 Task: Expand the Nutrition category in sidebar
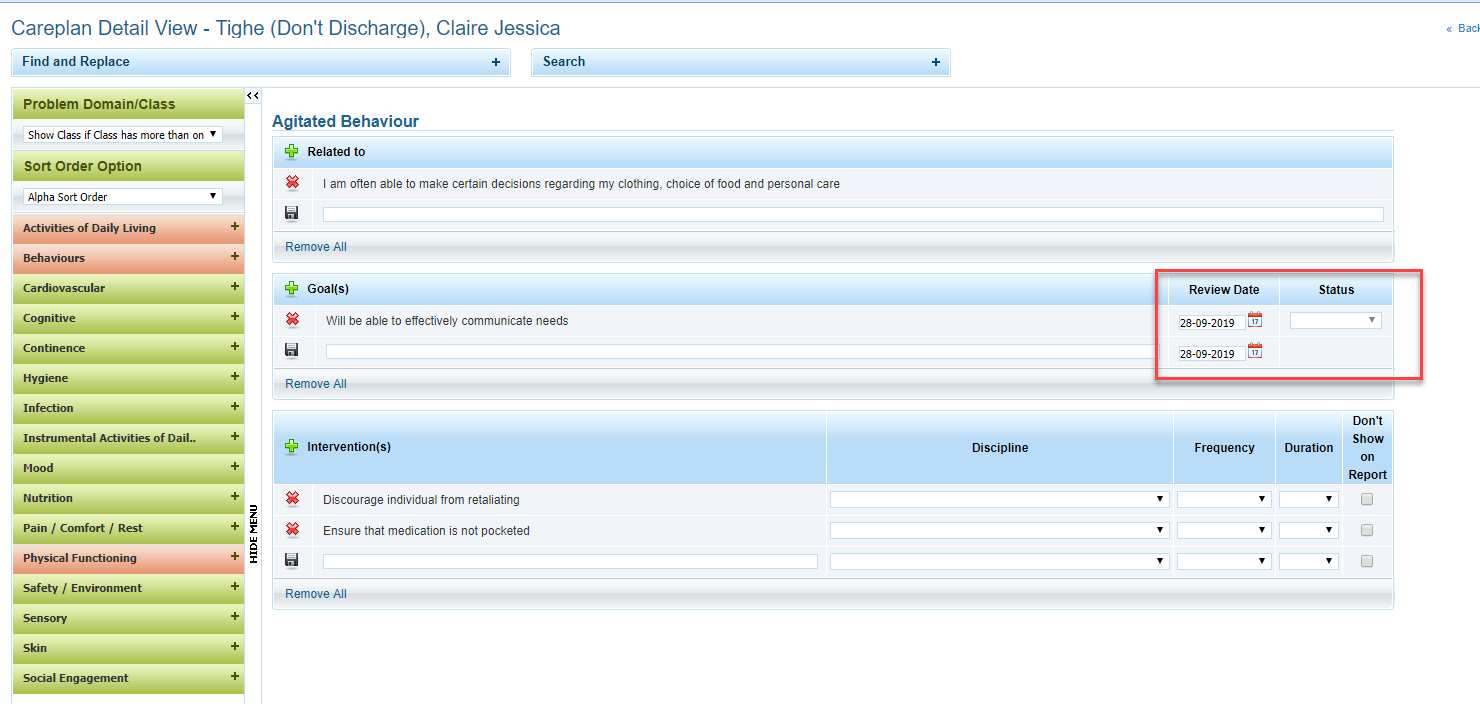click(x=235, y=497)
